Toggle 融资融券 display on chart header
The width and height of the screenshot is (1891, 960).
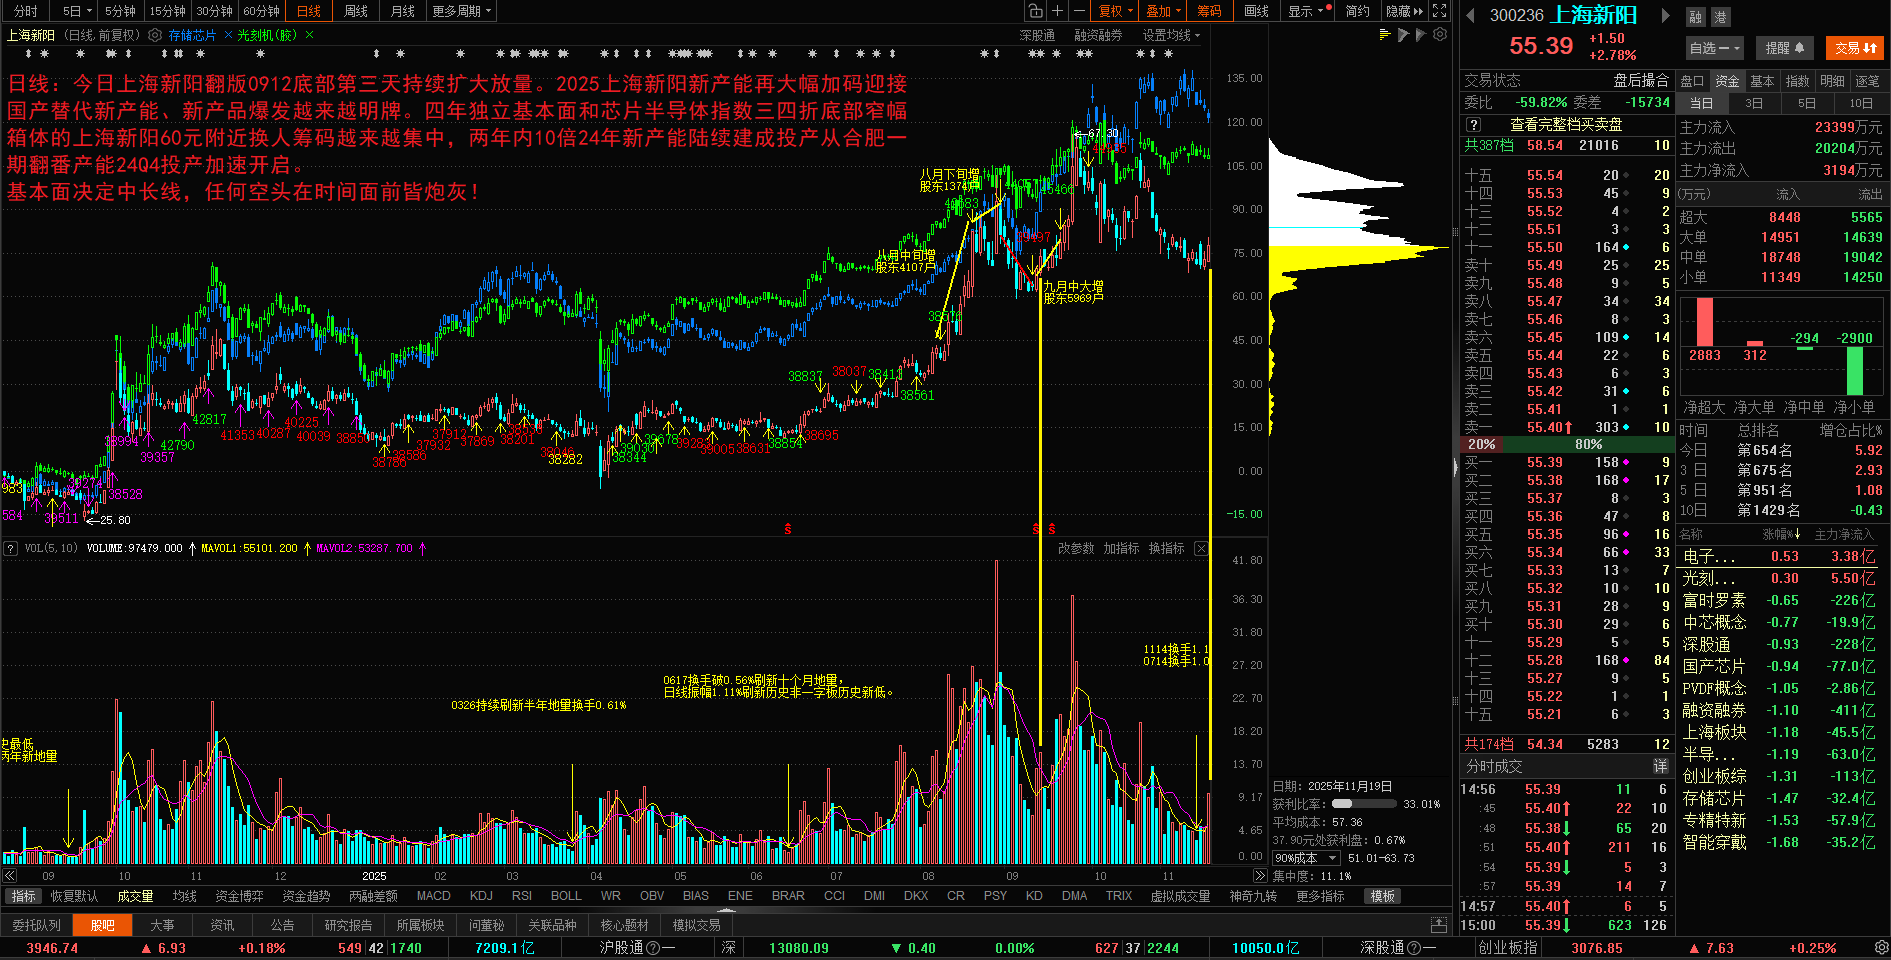[1098, 35]
